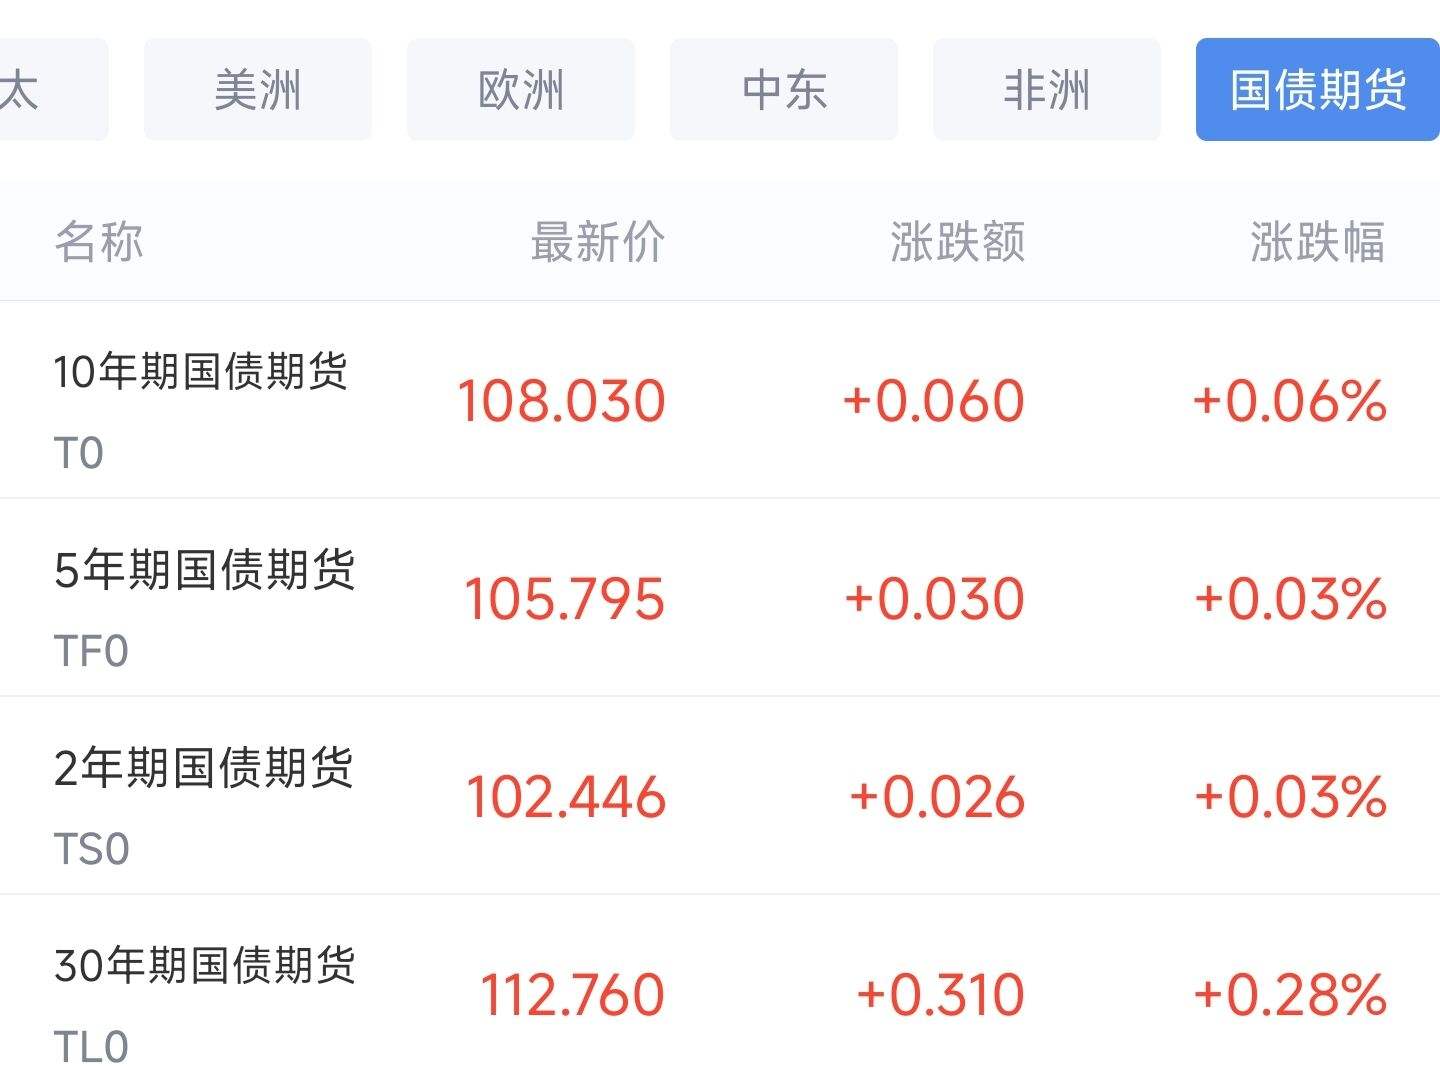Click the +0.026 change amount

point(936,797)
